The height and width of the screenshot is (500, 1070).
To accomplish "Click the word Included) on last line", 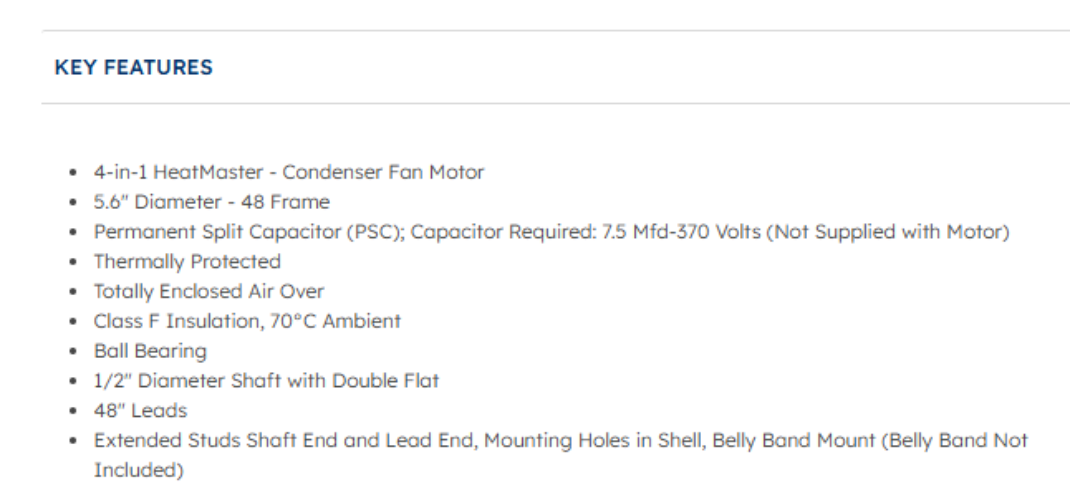I will [x=139, y=470].
